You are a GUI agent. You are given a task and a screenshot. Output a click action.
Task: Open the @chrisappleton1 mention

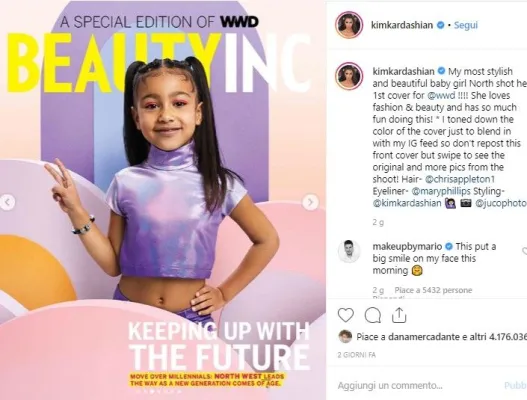click(460, 179)
